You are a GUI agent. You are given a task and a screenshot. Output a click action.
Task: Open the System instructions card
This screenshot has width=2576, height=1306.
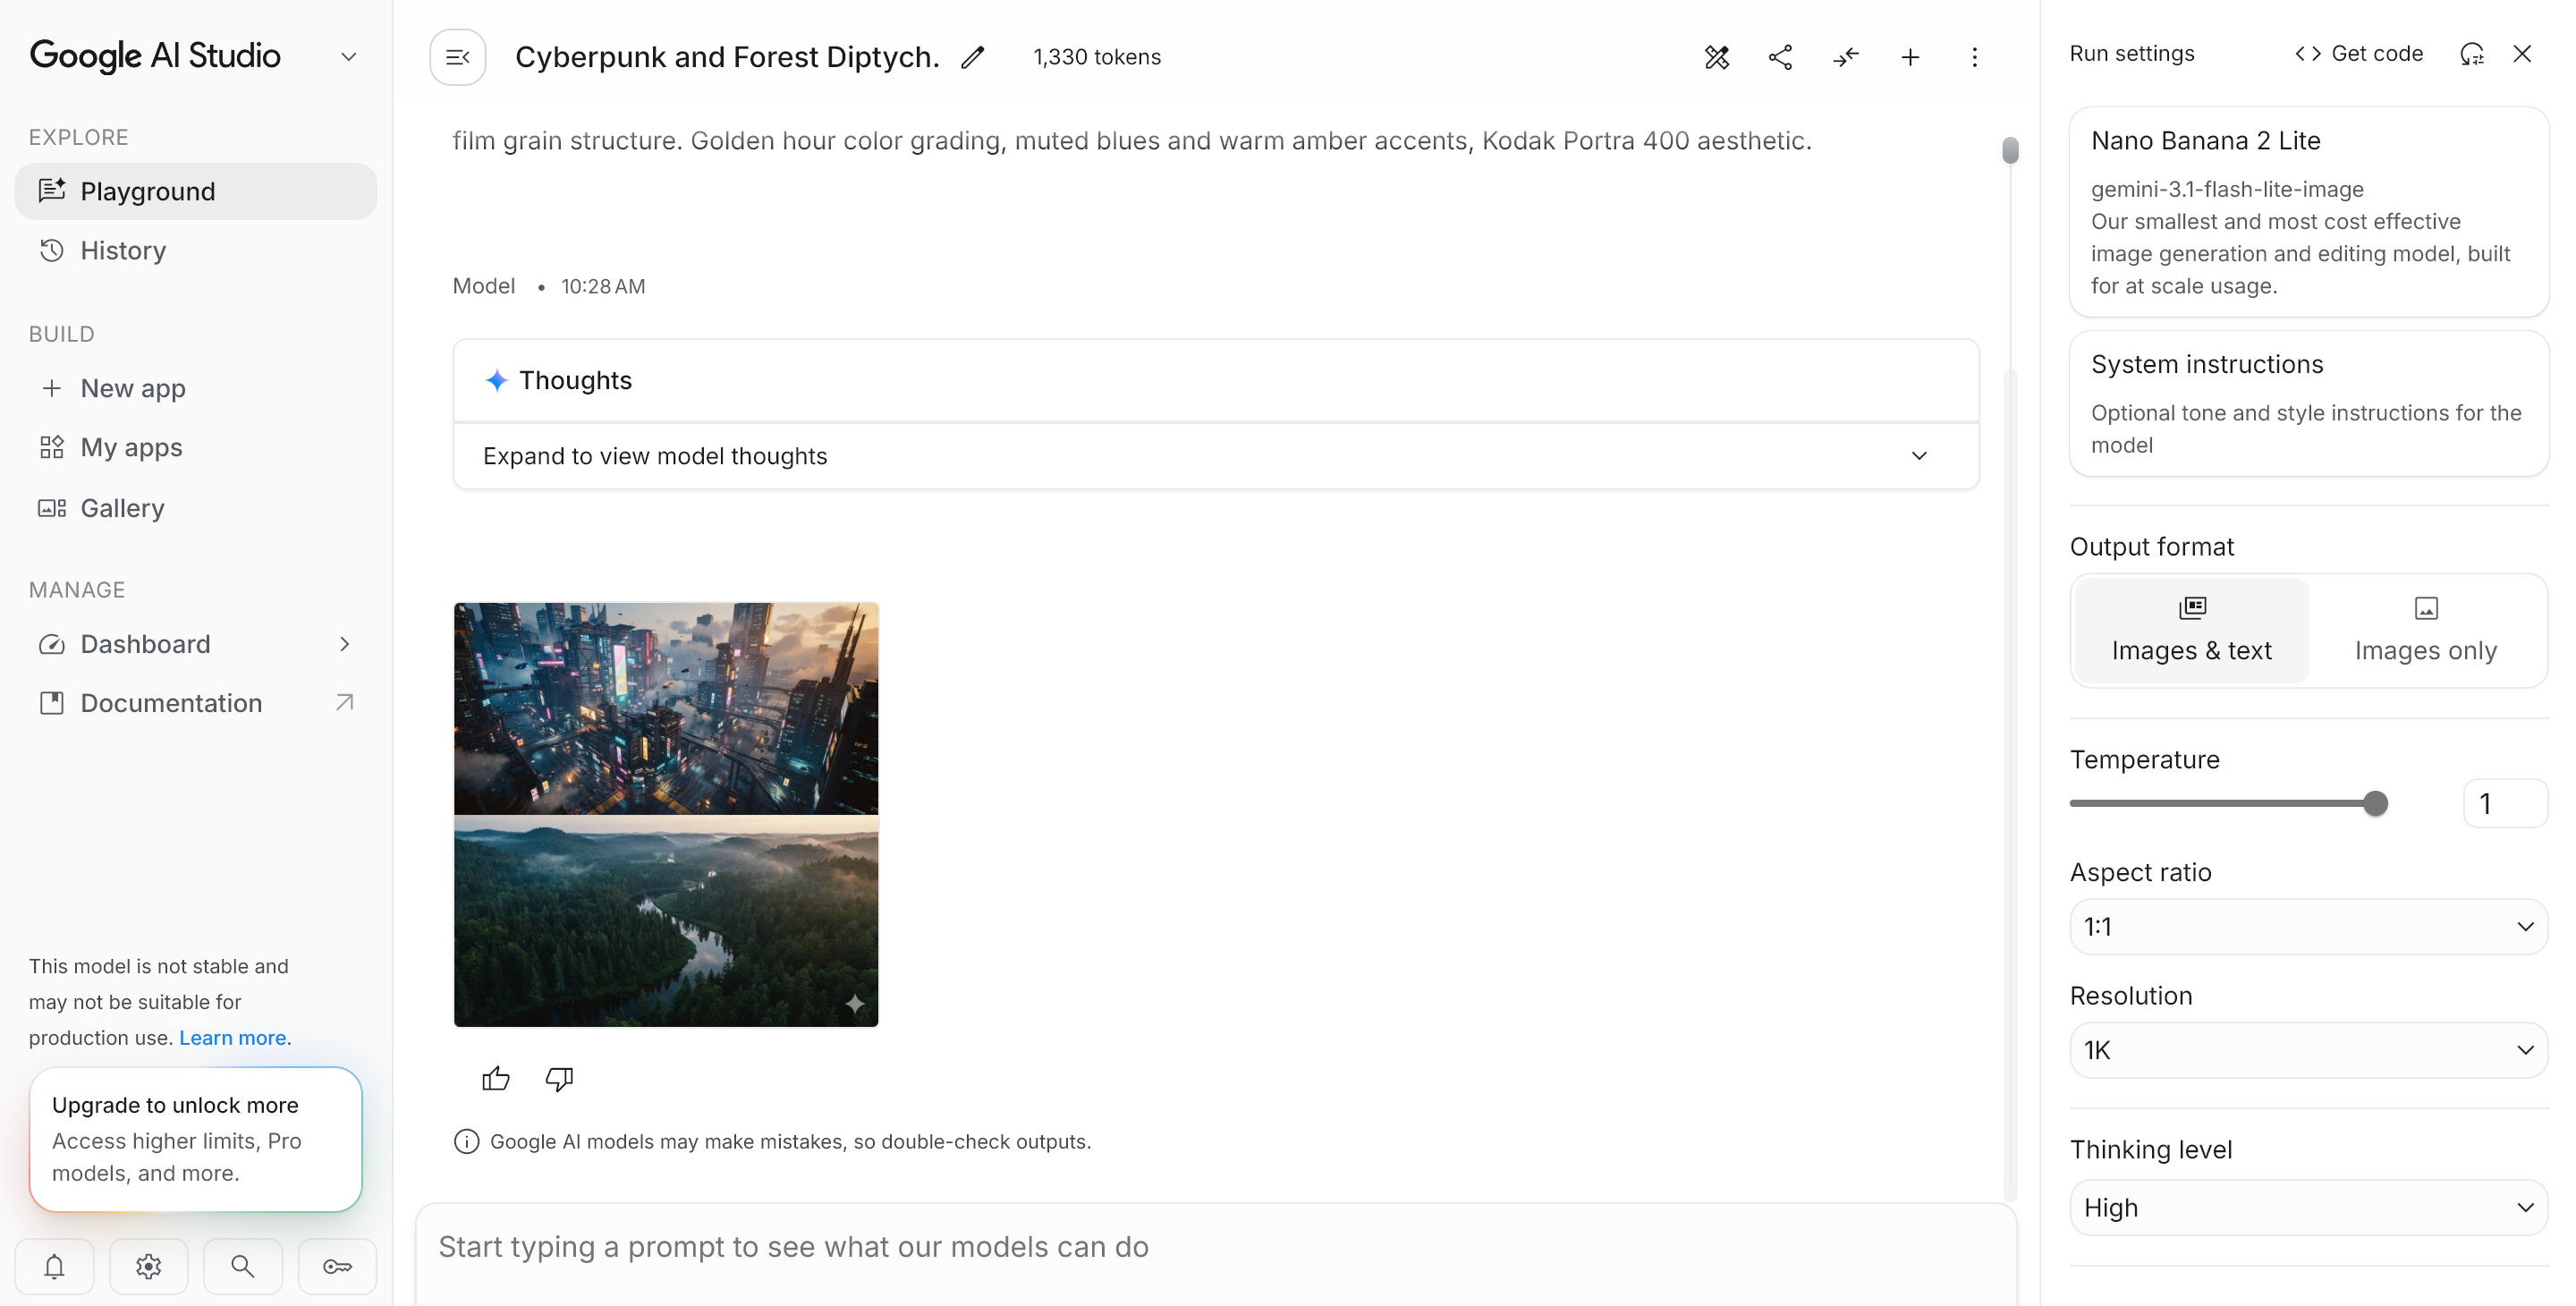coord(2308,404)
